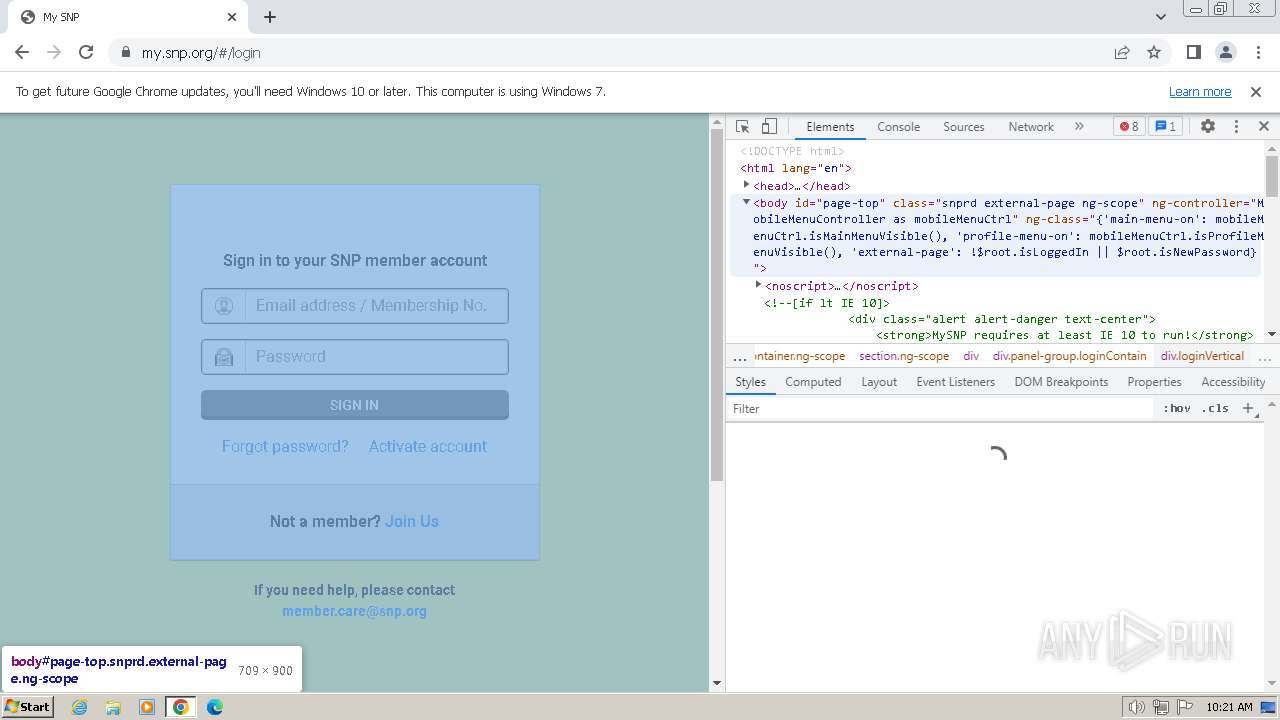
Task: Open Chrome's main menu
Action: coord(1257,53)
